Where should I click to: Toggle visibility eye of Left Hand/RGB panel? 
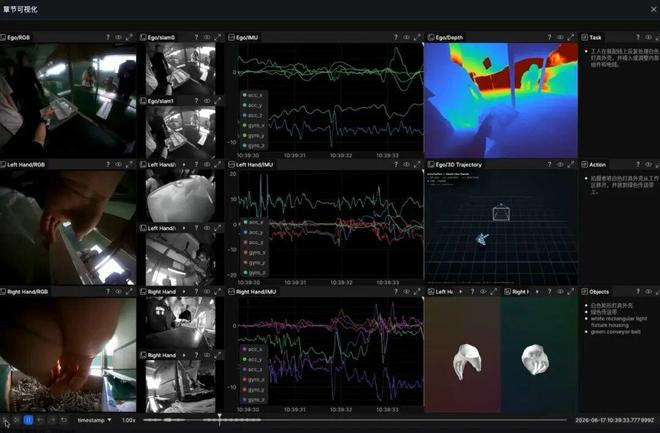119,165
